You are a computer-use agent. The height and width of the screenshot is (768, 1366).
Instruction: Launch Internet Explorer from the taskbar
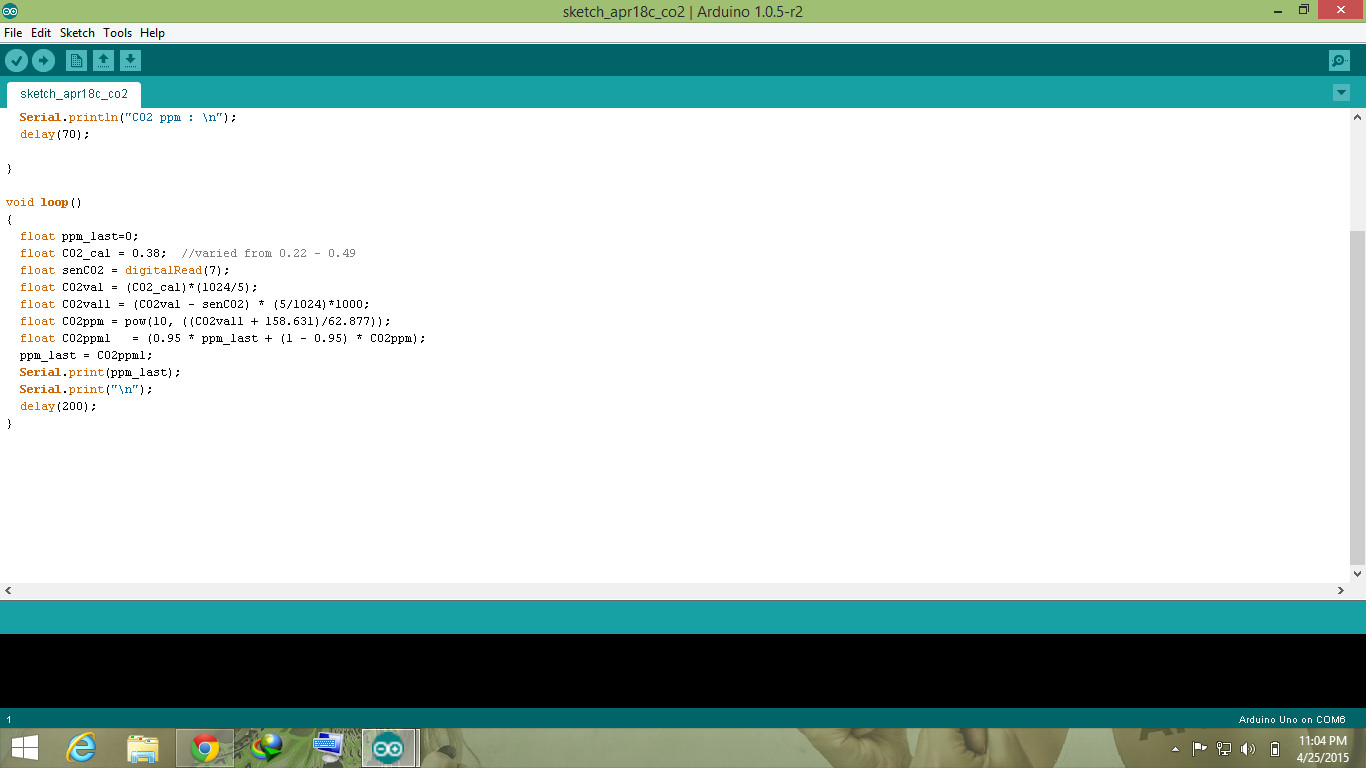(81, 748)
